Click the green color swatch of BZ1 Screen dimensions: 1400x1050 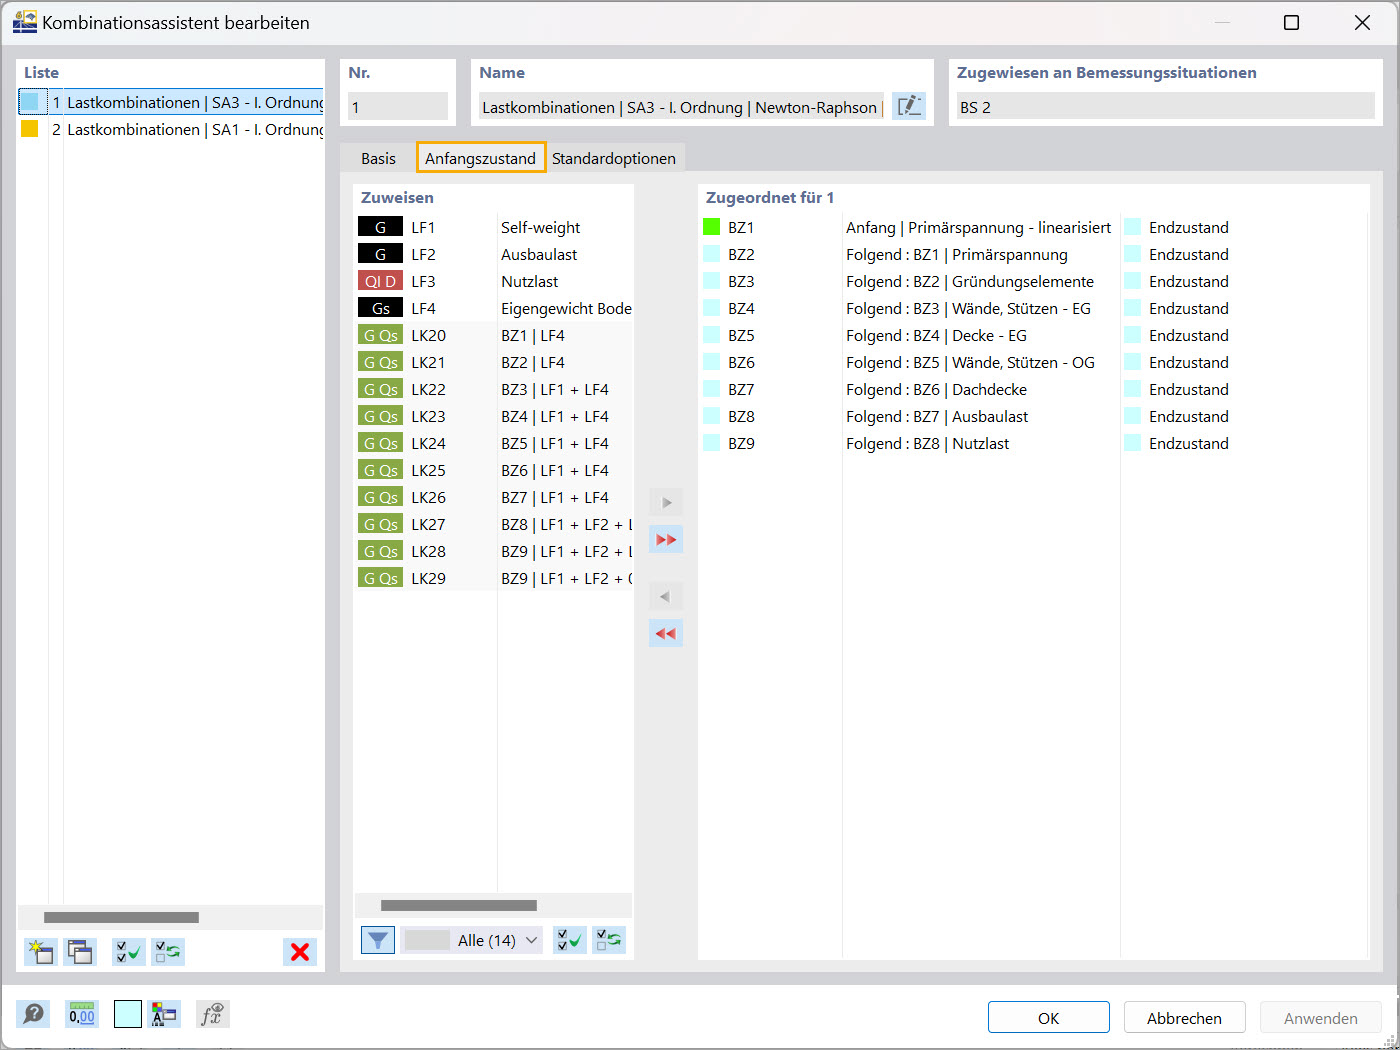click(x=712, y=227)
